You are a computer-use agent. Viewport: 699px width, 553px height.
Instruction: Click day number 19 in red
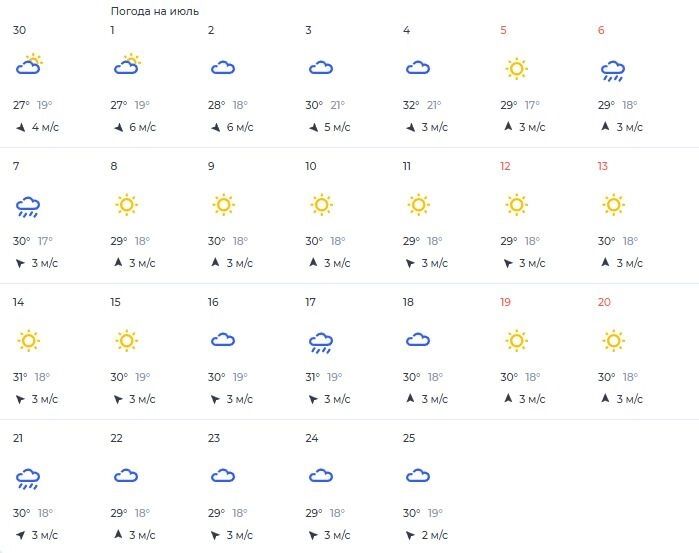tap(505, 302)
